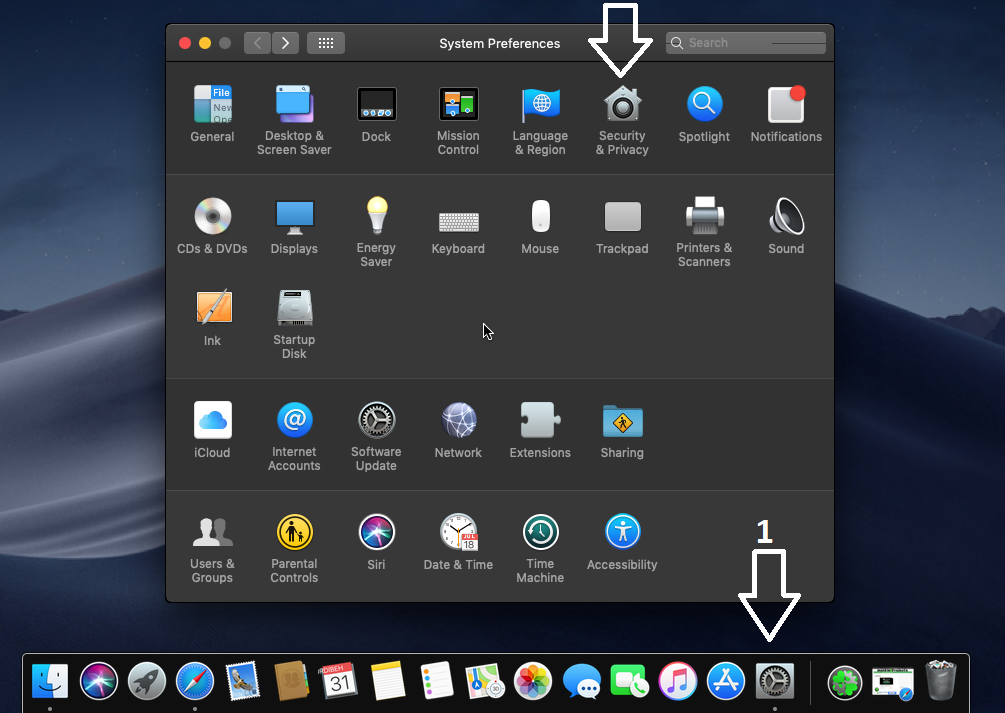Viewport: 1005px width, 713px height.
Task: Open Safari from the Dock
Action: 195,680
